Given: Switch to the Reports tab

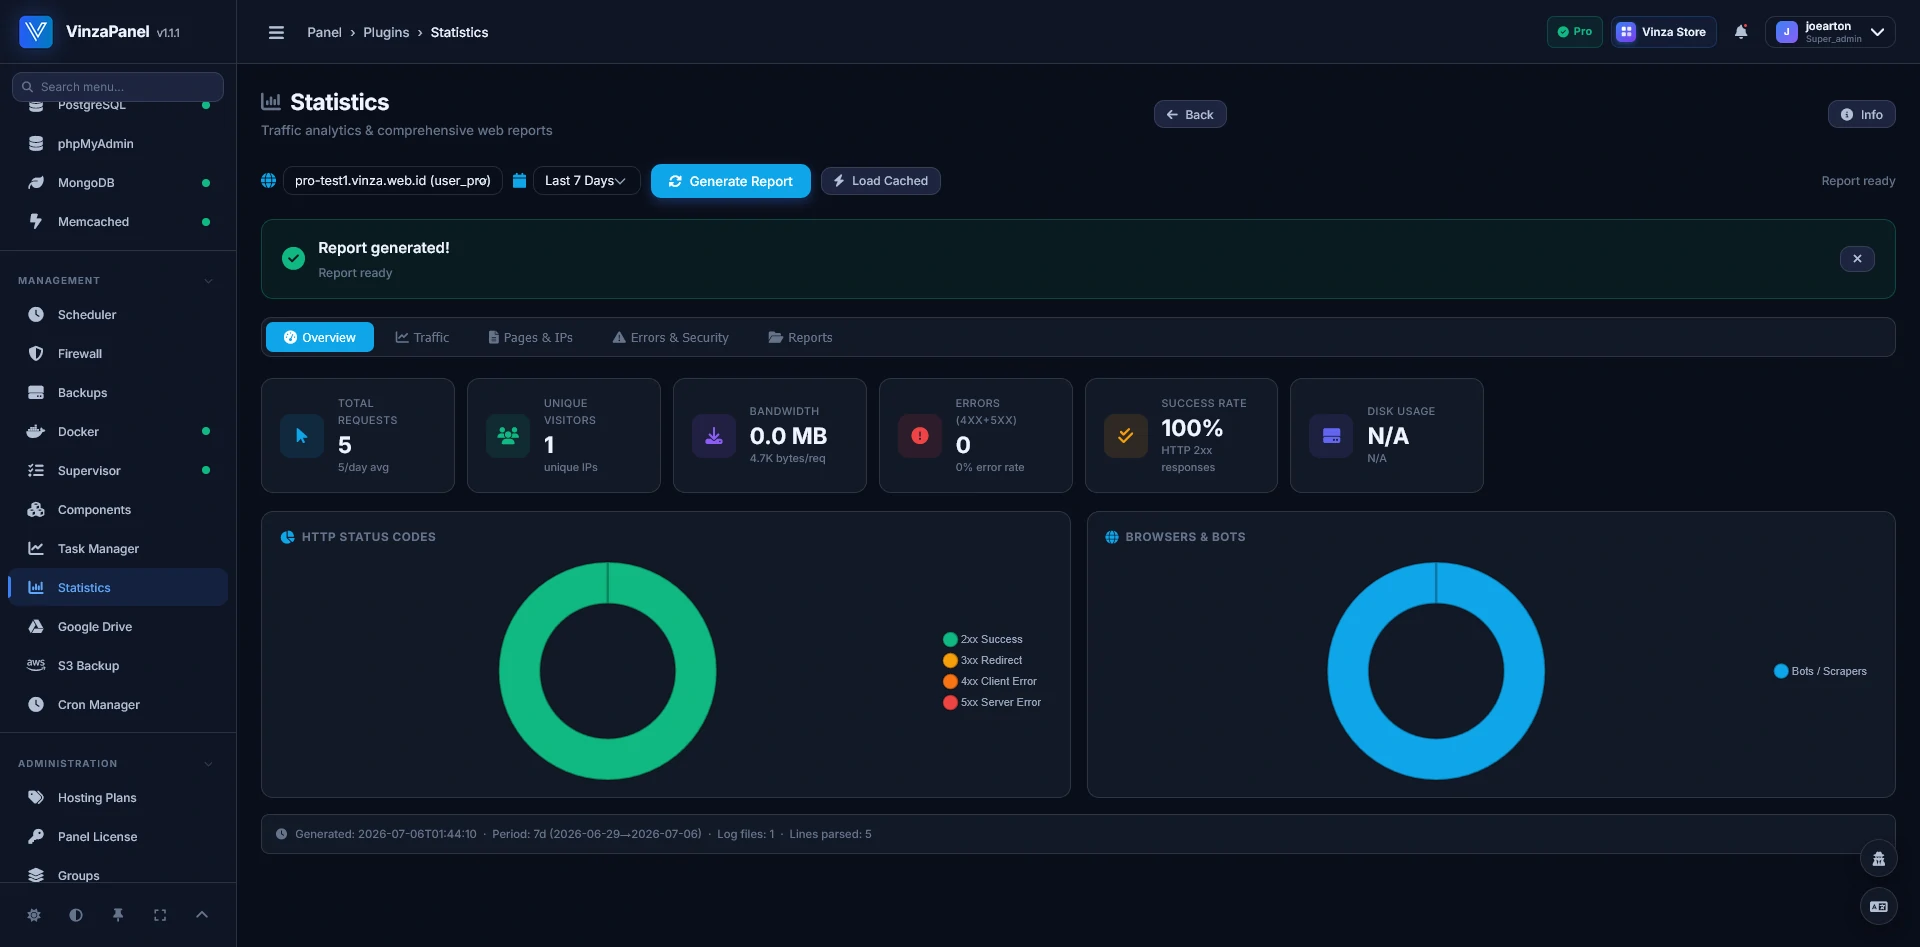Looking at the screenshot, I should click(x=800, y=338).
